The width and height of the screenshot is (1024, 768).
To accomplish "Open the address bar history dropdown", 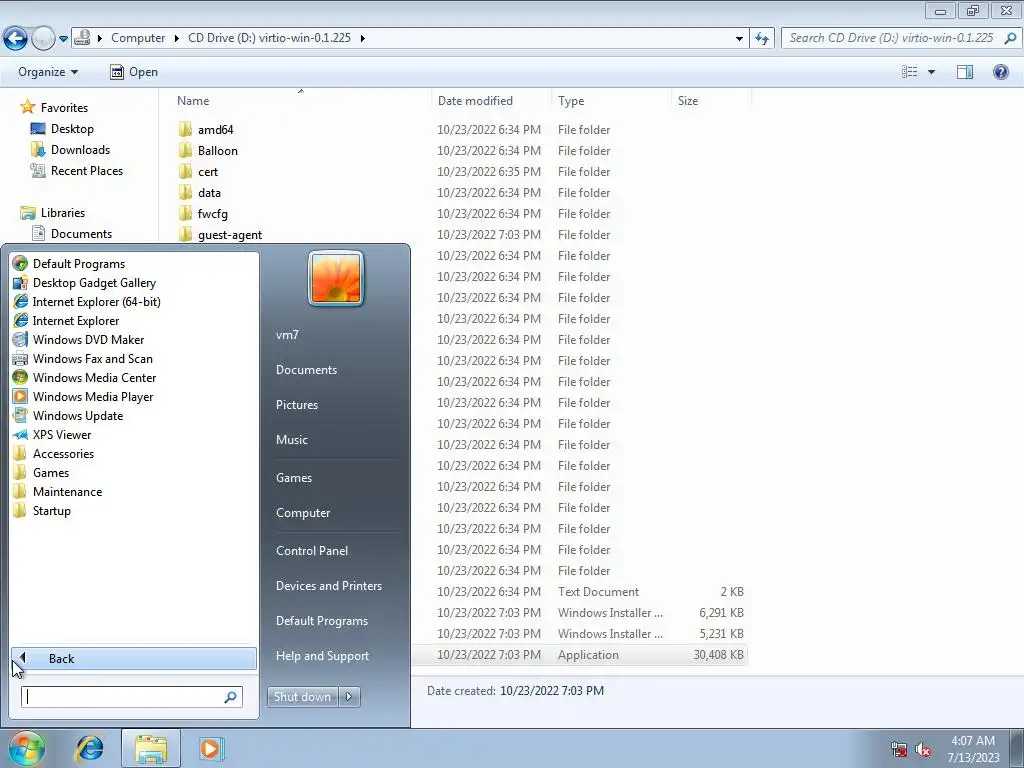I will 739,38.
